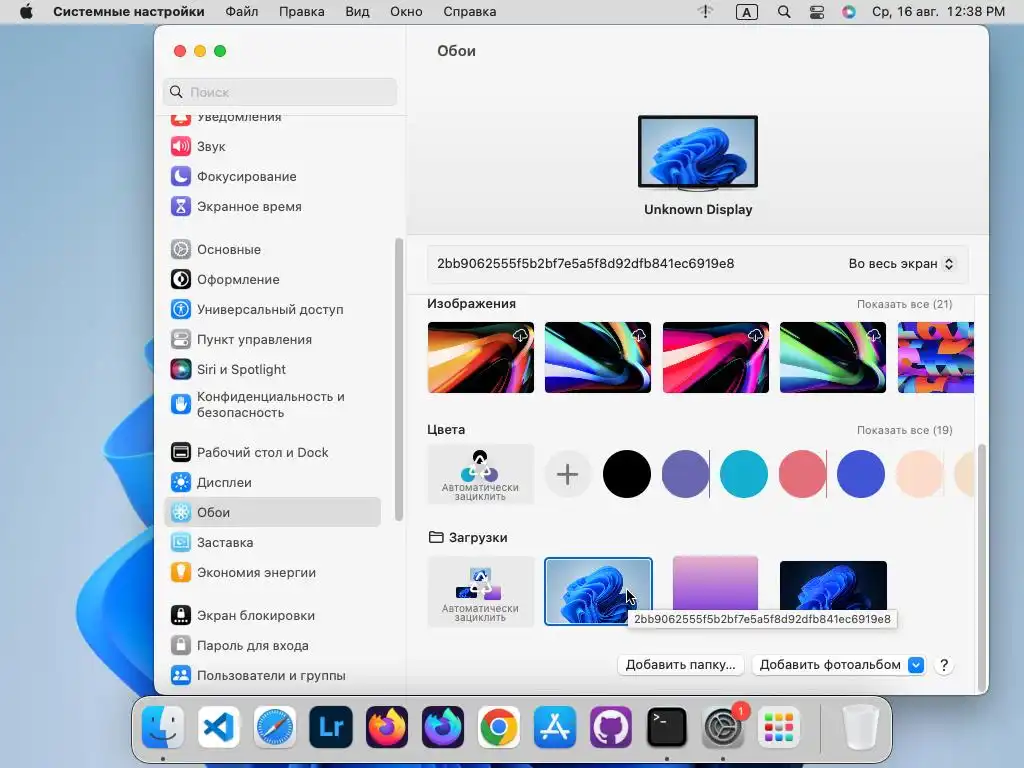Launch Safari from the Dock
Image resolution: width=1024 pixels, height=768 pixels.
[275, 727]
